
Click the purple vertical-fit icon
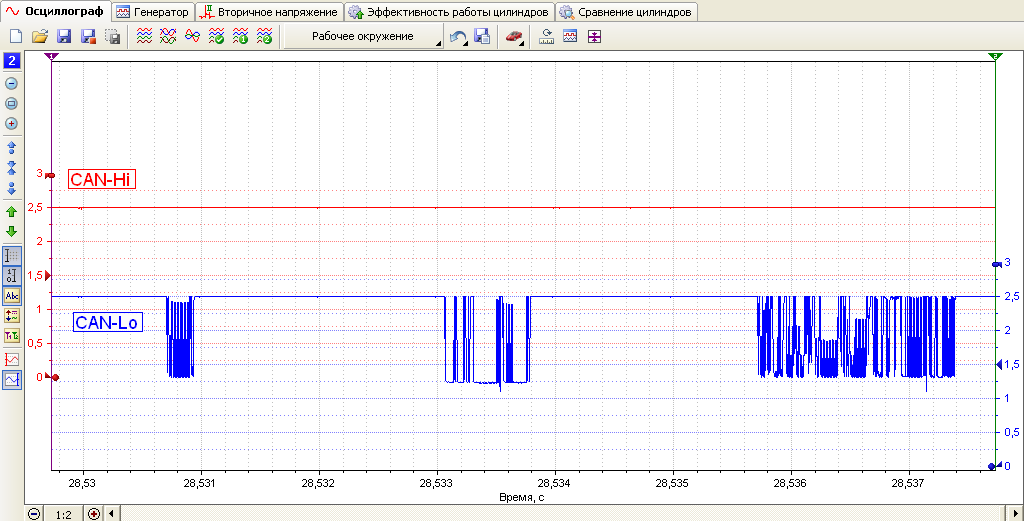(594, 37)
